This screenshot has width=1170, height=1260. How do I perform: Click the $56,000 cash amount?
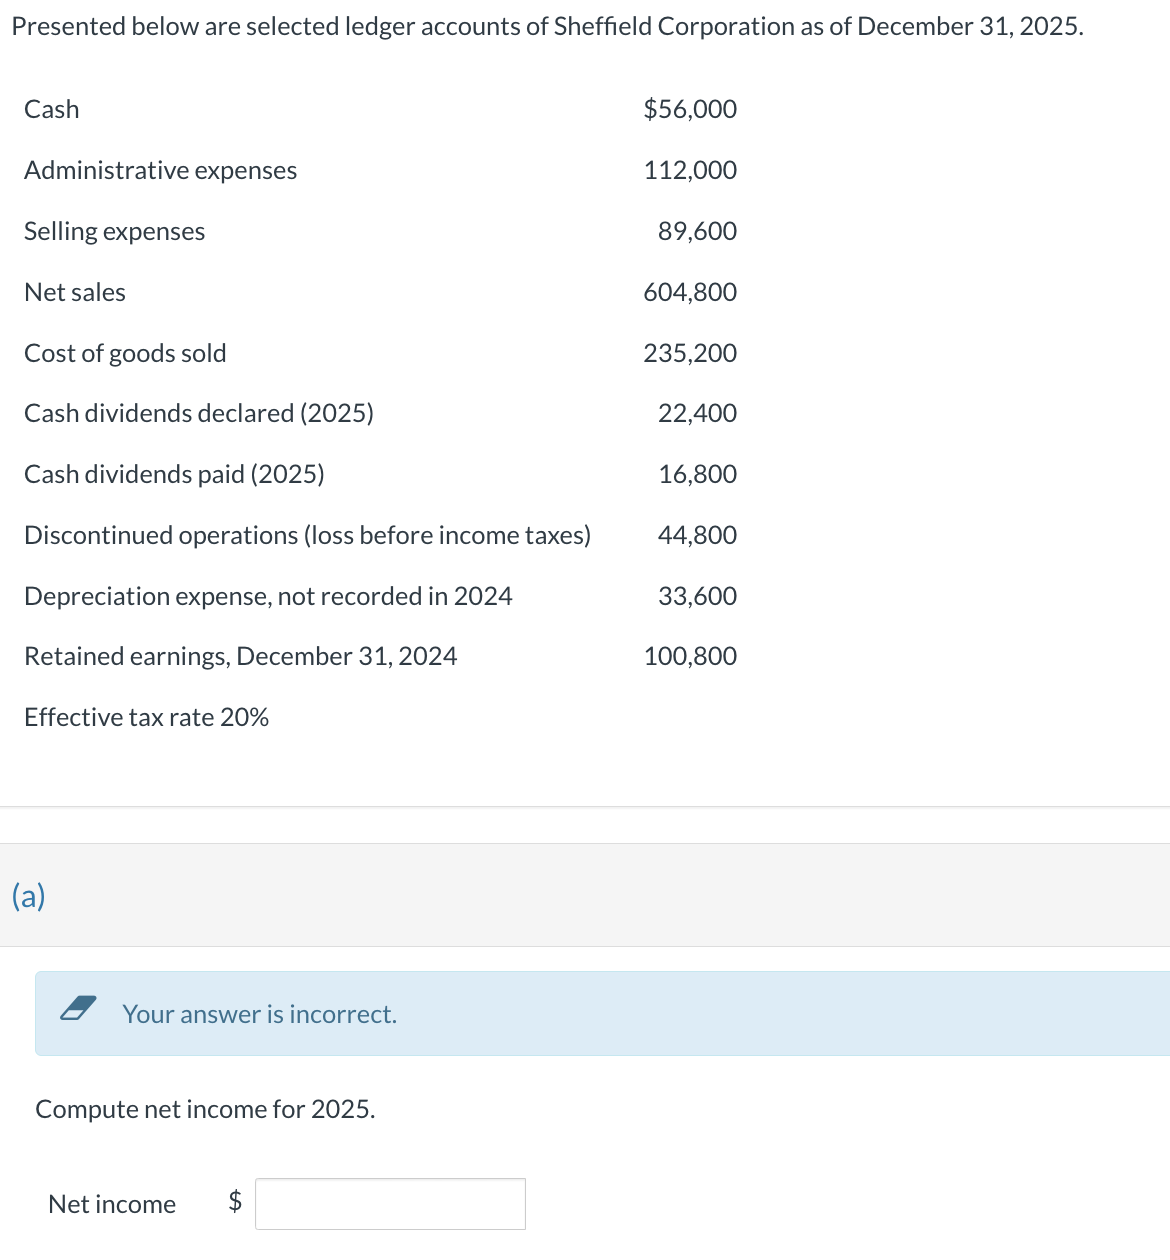click(x=690, y=109)
